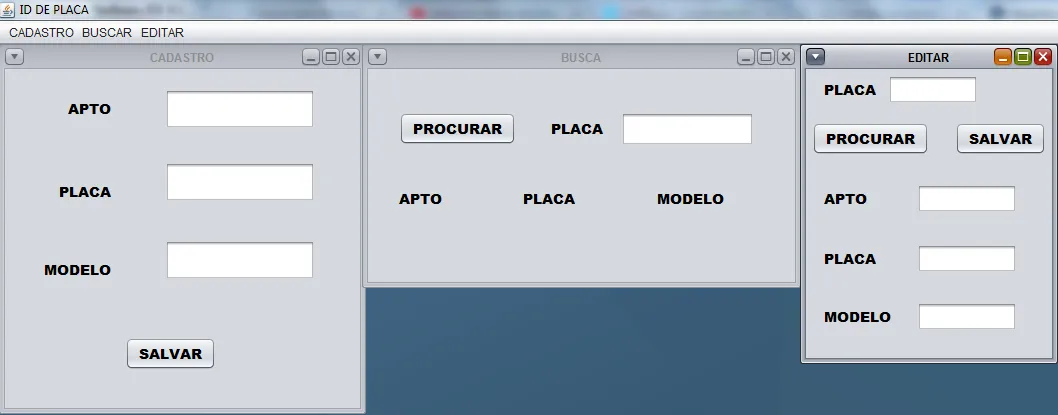The height and width of the screenshot is (415, 1058).
Task: Click SALVAR button in EDITAR window
Action: (x=1001, y=139)
